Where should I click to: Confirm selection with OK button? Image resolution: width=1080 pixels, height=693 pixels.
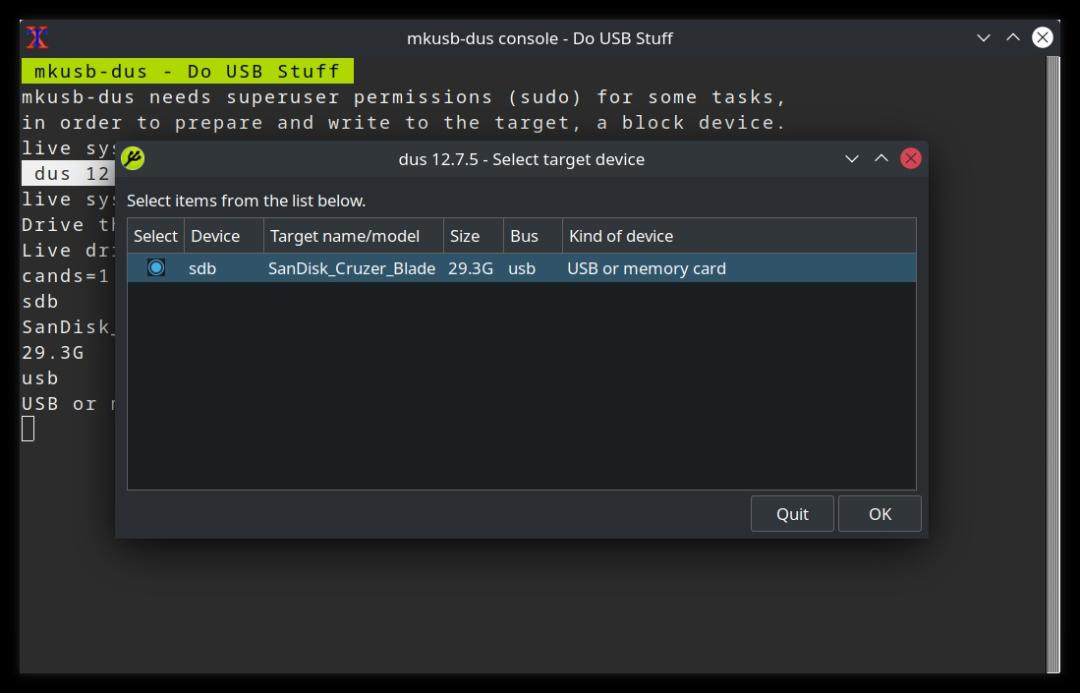pos(880,514)
